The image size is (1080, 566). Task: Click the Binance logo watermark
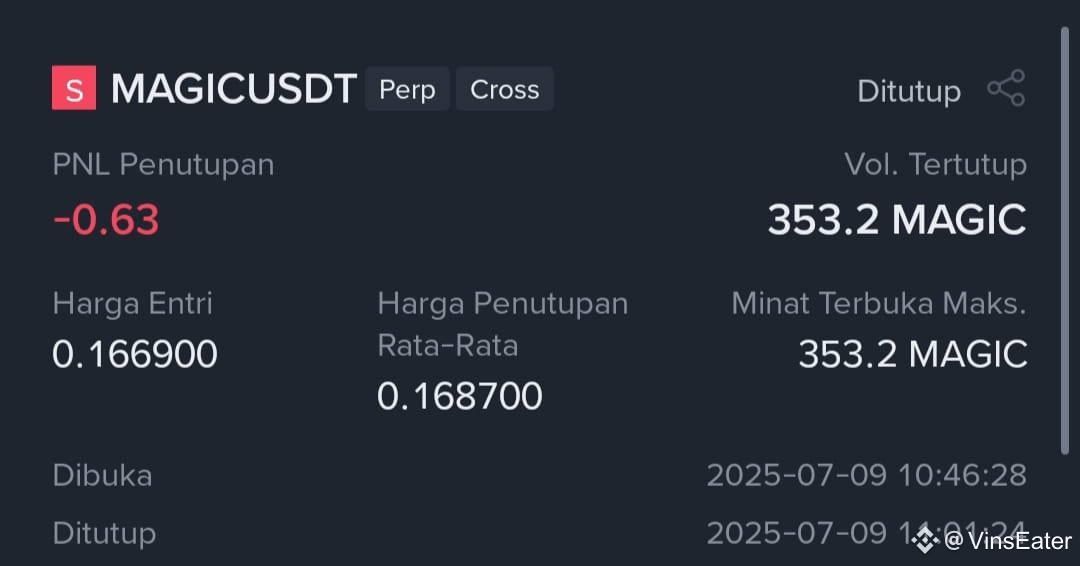pyautogui.click(x=925, y=540)
